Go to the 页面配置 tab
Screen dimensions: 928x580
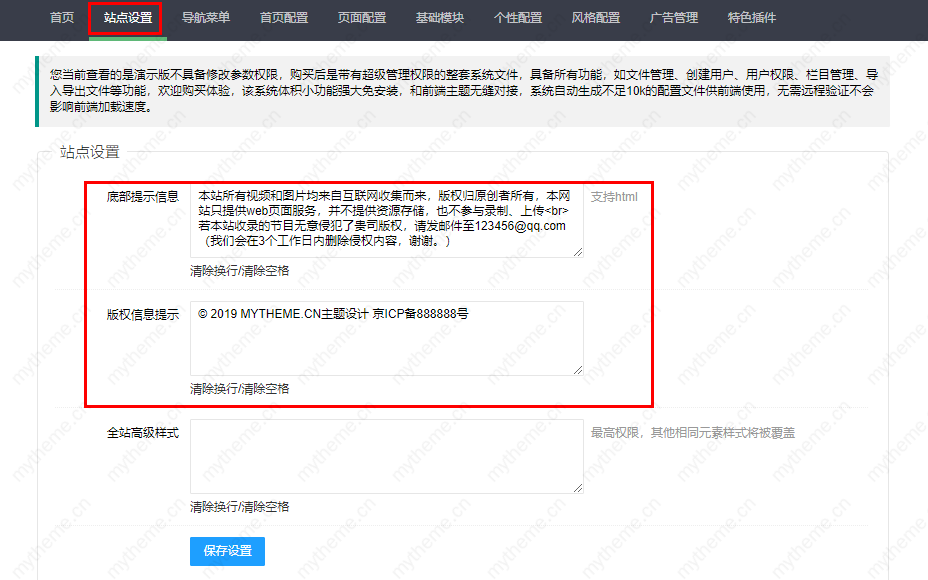pos(362,18)
